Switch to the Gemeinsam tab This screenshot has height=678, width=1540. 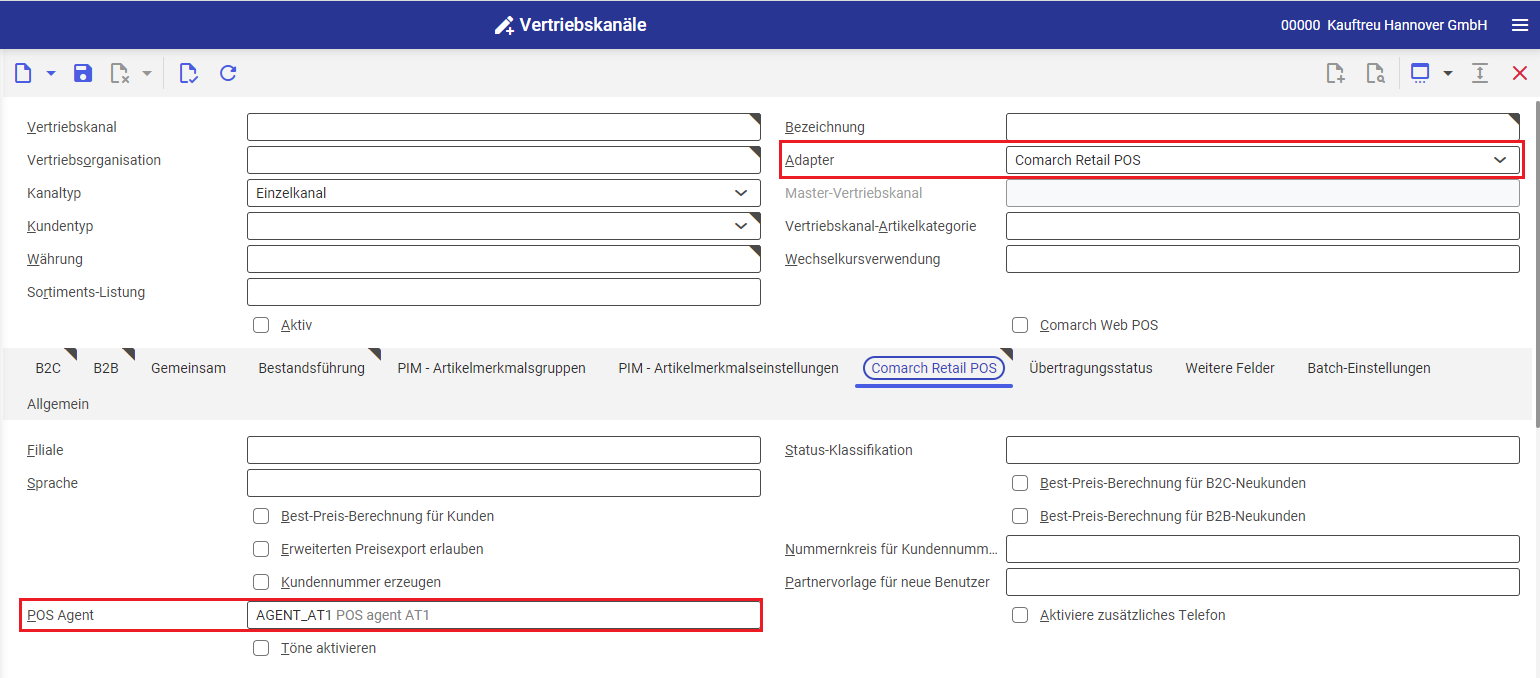point(188,368)
